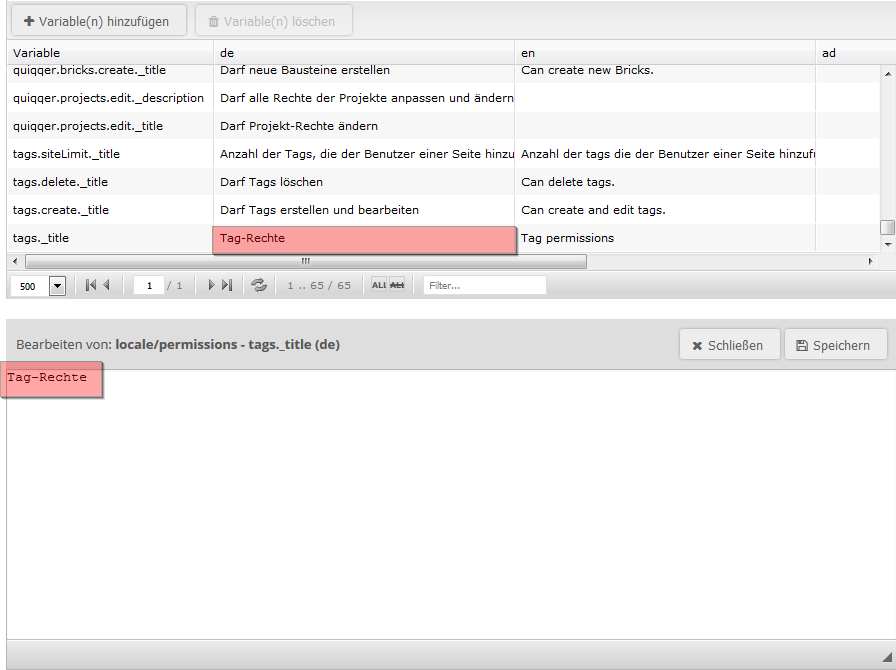Screen dimensions: 896x670
Task: Go to the next grid page
Action: coord(211,286)
